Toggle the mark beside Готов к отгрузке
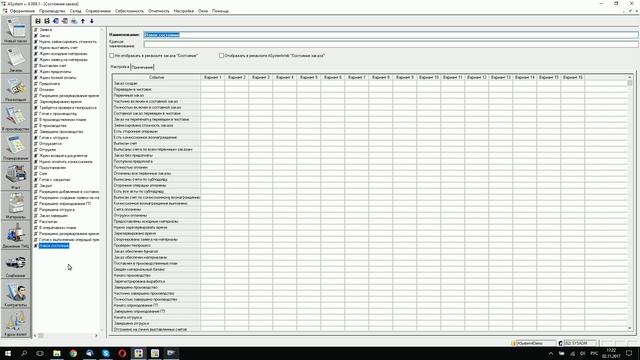 click(36, 138)
